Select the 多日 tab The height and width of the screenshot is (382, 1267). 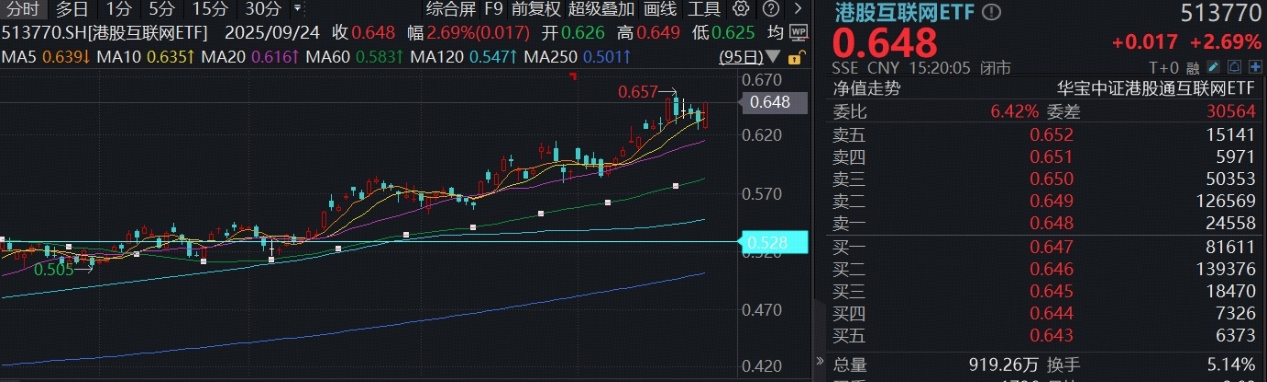pyautogui.click(x=72, y=9)
